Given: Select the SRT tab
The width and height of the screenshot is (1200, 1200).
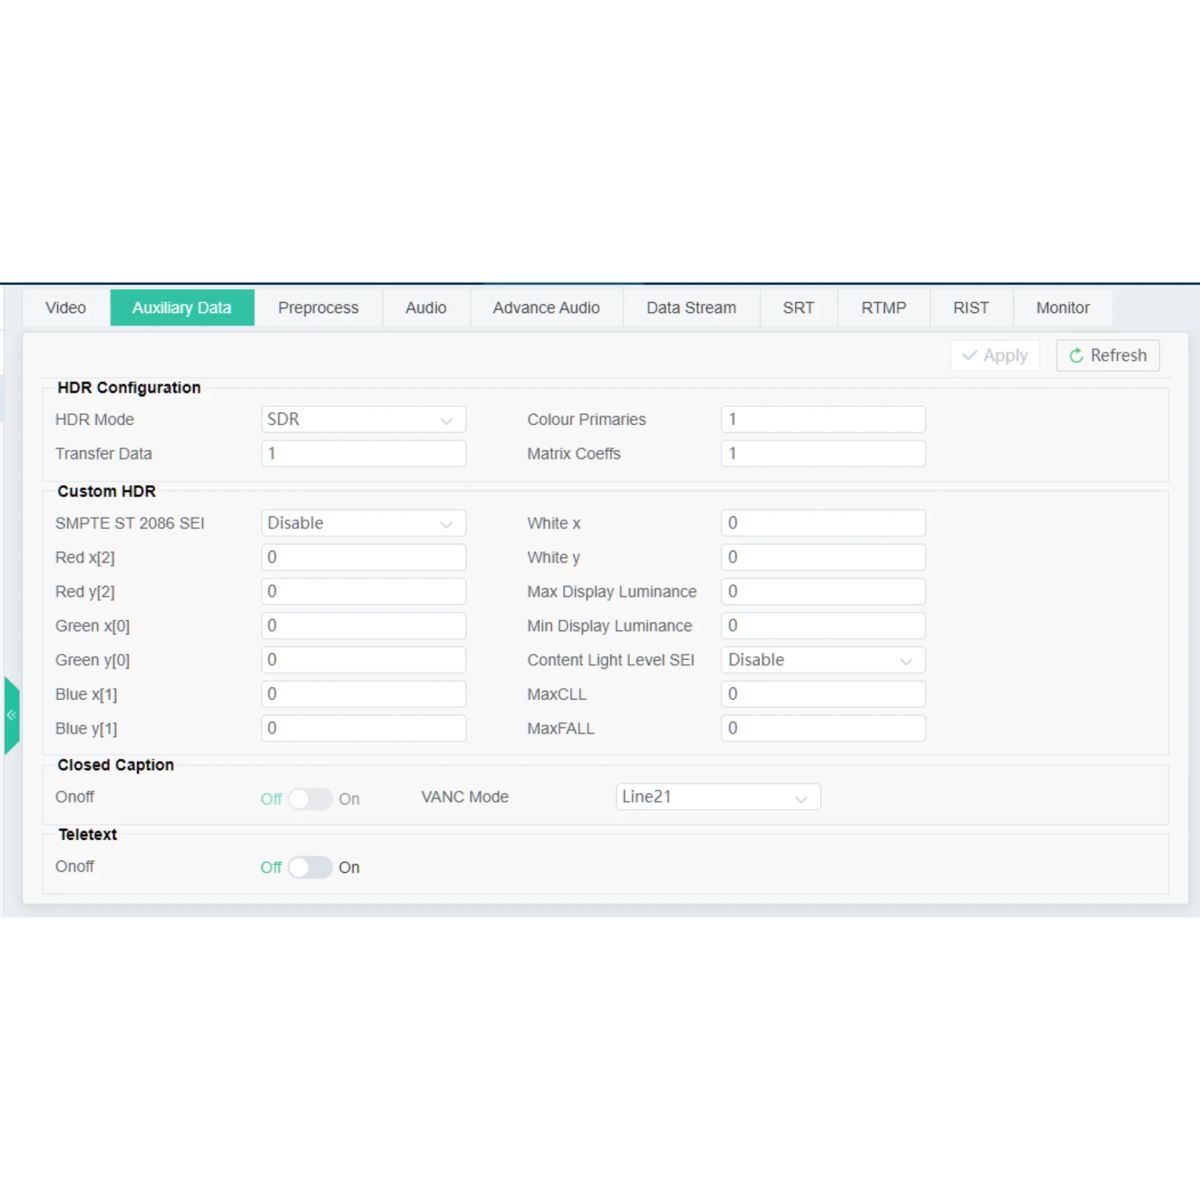Looking at the screenshot, I should 798,308.
